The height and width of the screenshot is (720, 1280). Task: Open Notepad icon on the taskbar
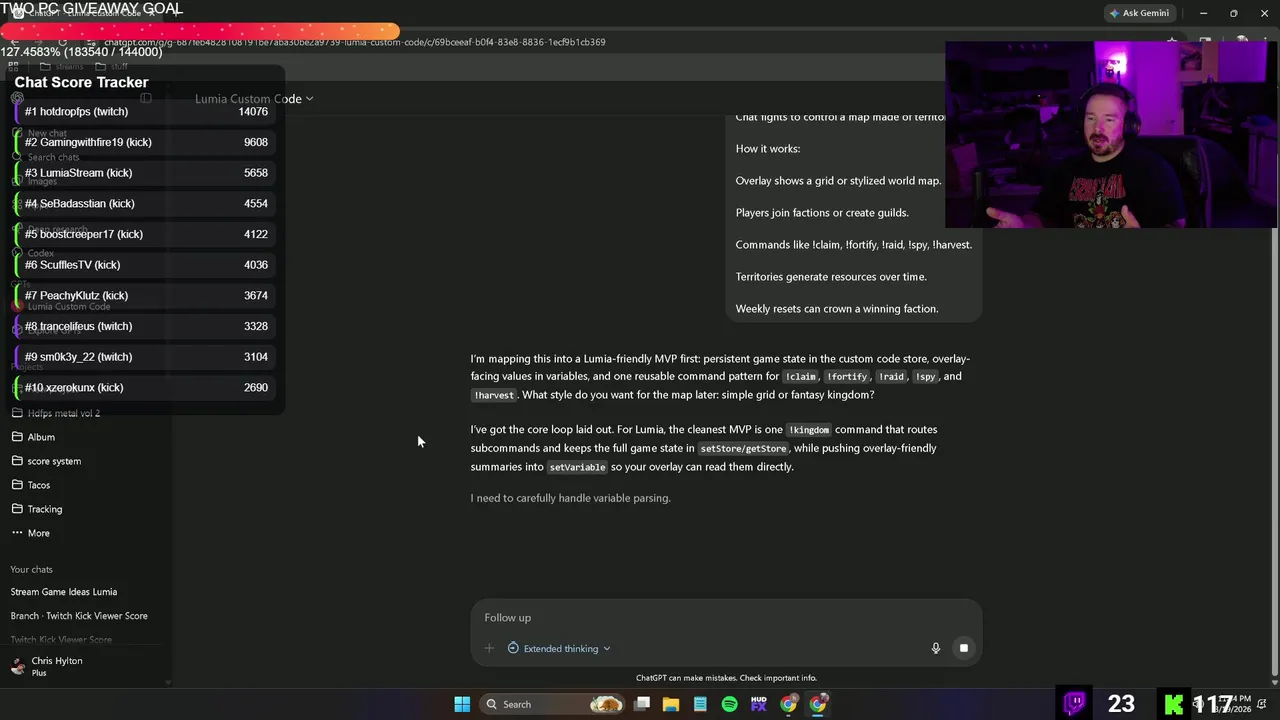[700, 704]
